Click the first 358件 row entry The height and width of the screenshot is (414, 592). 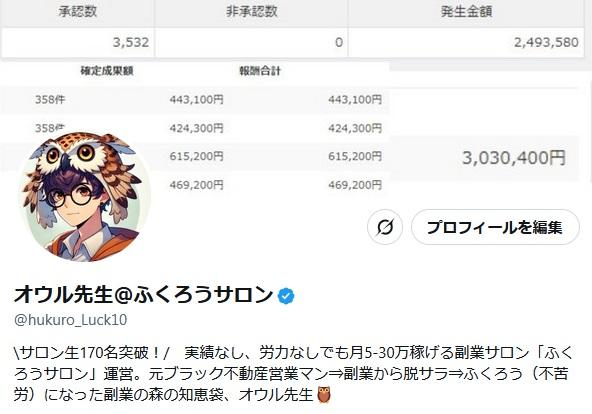50,100
